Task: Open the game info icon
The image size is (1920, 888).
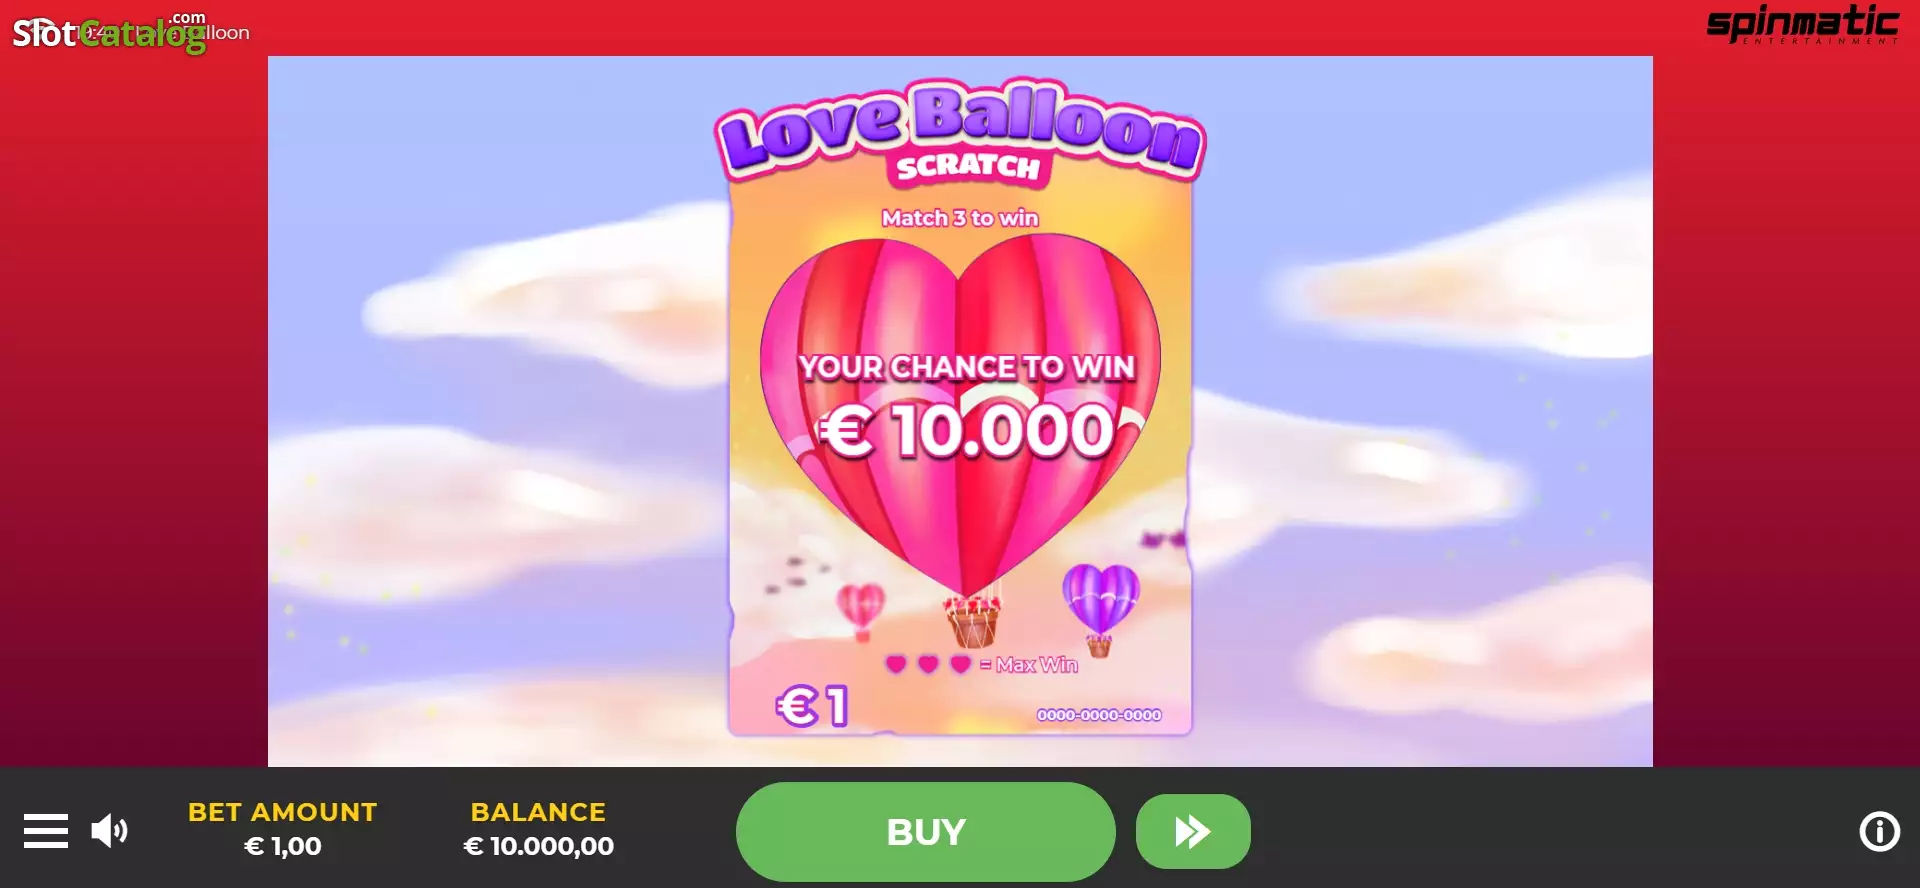Action: (x=1879, y=831)
